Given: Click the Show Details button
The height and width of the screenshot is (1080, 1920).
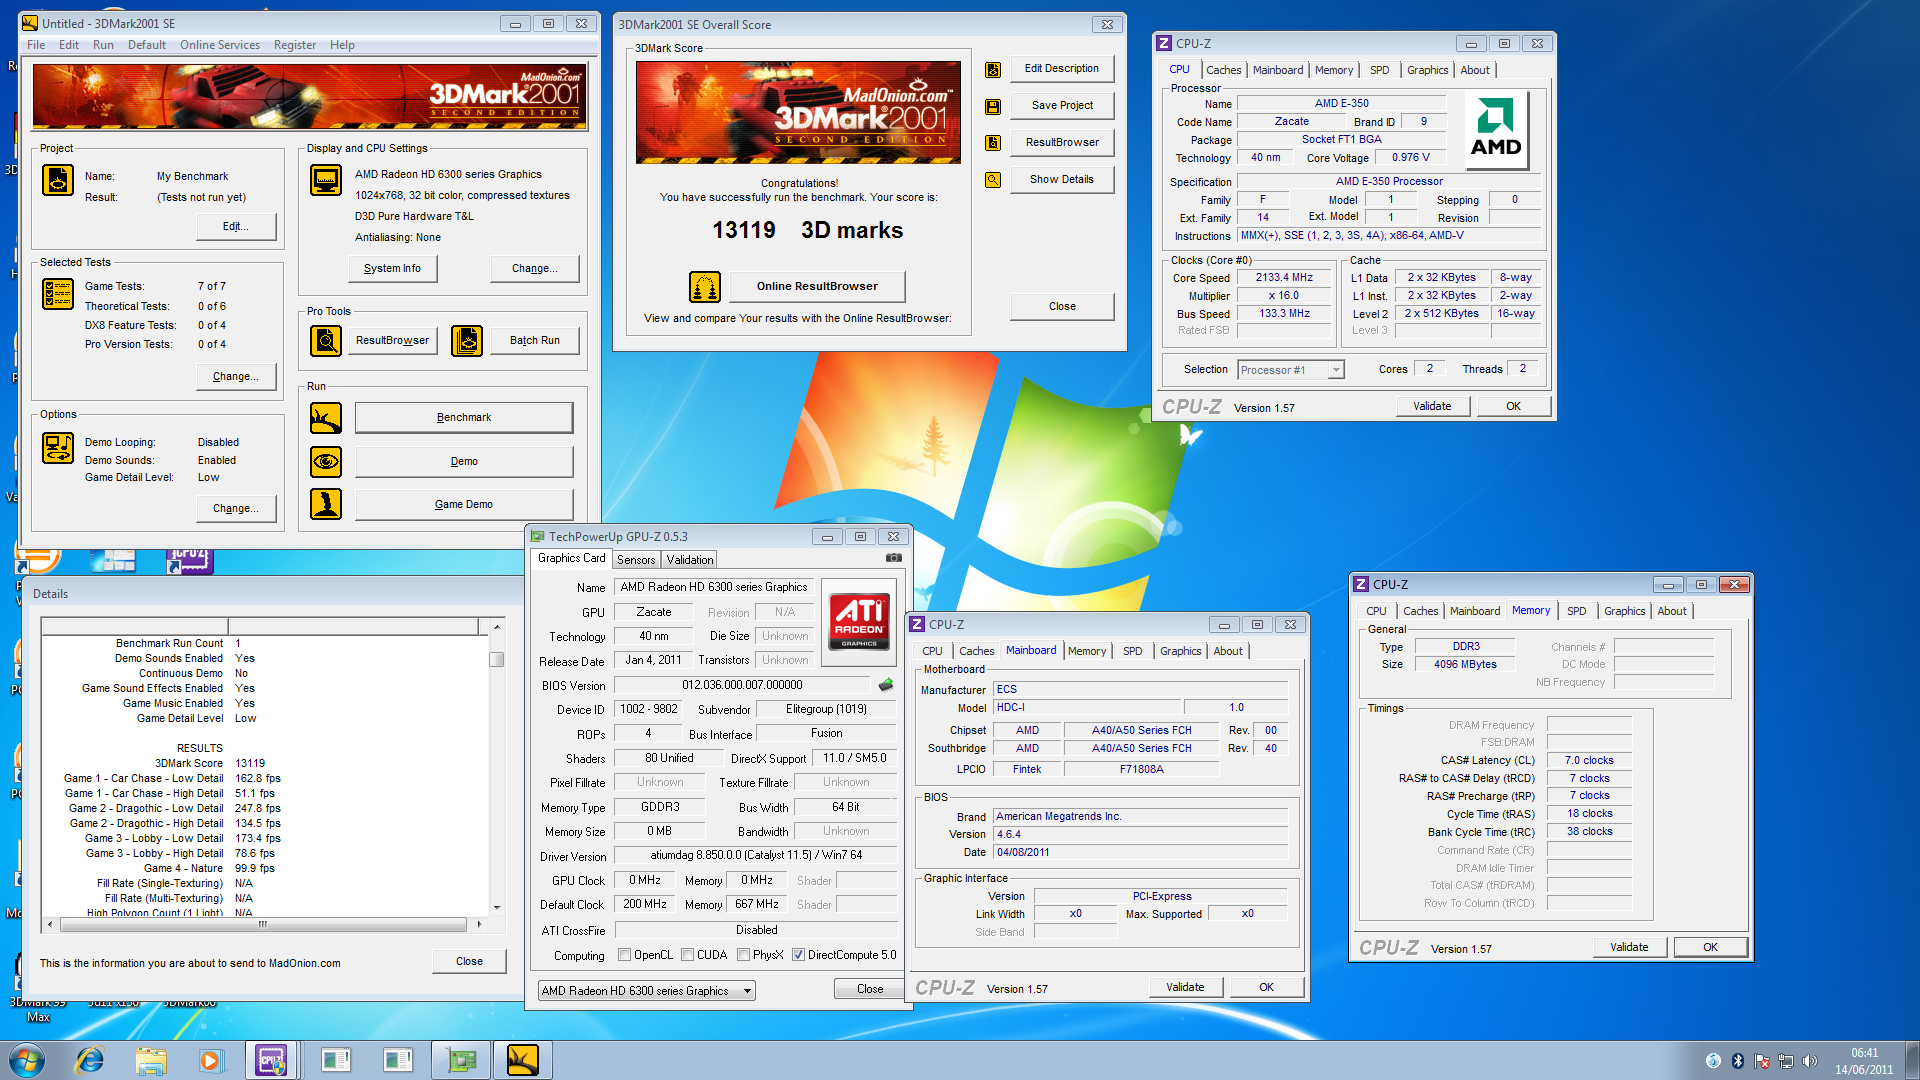Looking at the screenshot, I should click(1062, 180).
